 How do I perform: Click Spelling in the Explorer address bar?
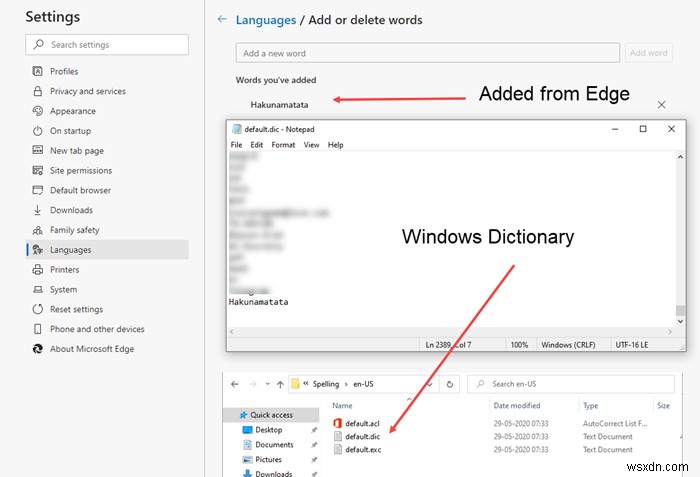tap(325, 384)
